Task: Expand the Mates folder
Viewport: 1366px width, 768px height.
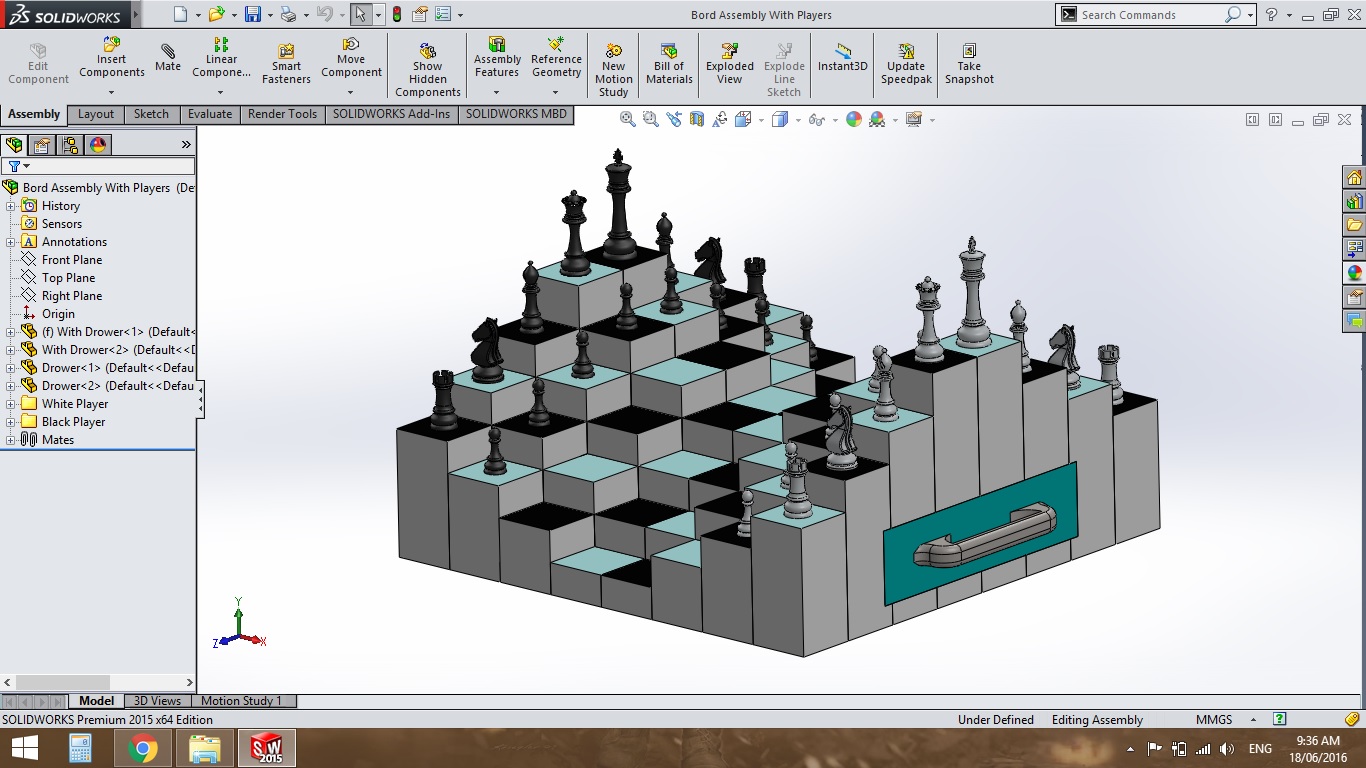Action: [11, 440]
